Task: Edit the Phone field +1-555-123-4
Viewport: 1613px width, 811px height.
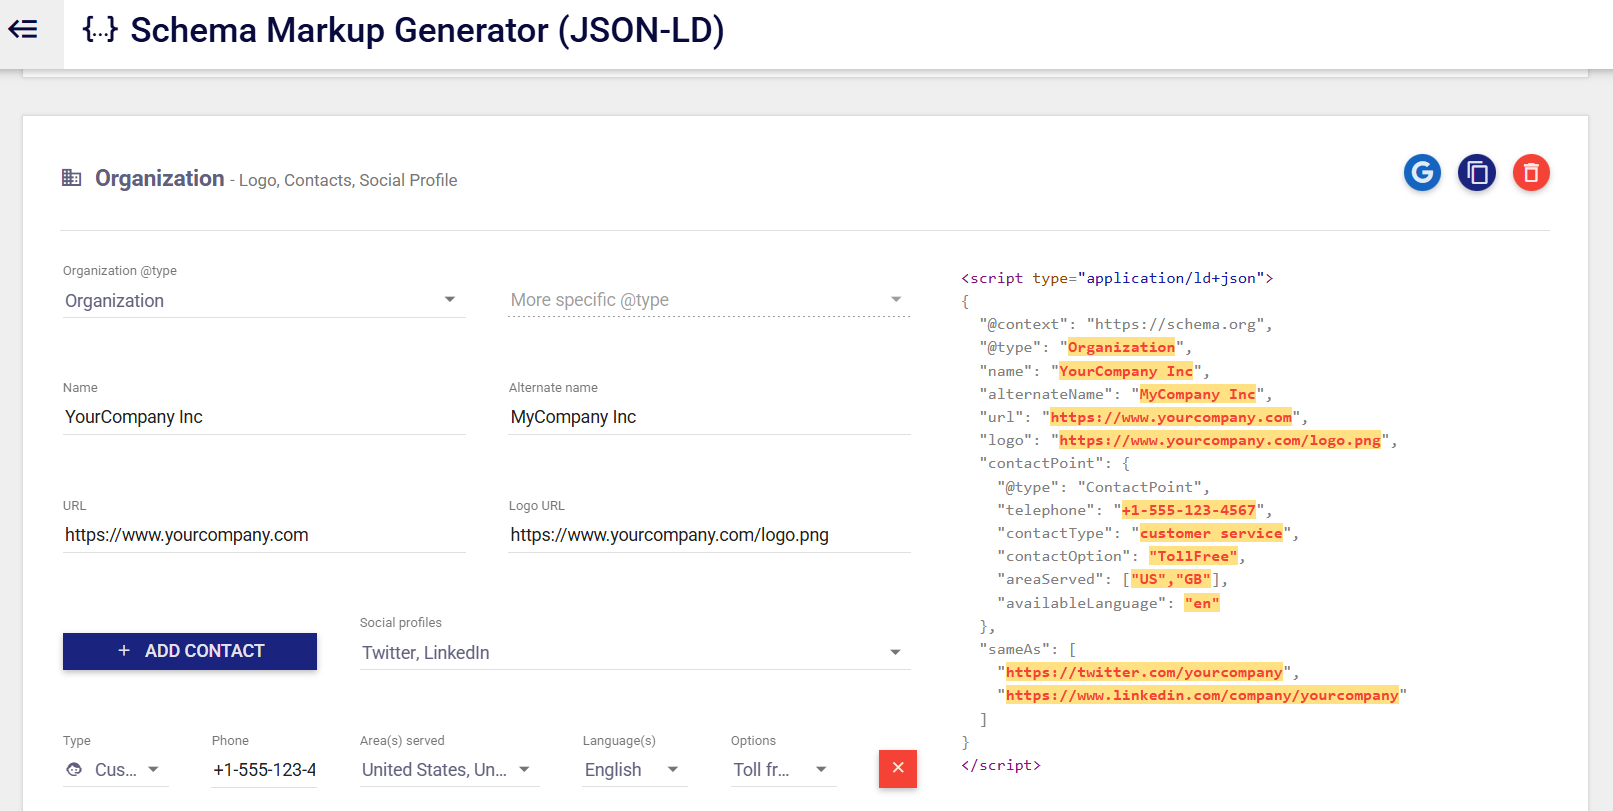Action: (264, 770)
